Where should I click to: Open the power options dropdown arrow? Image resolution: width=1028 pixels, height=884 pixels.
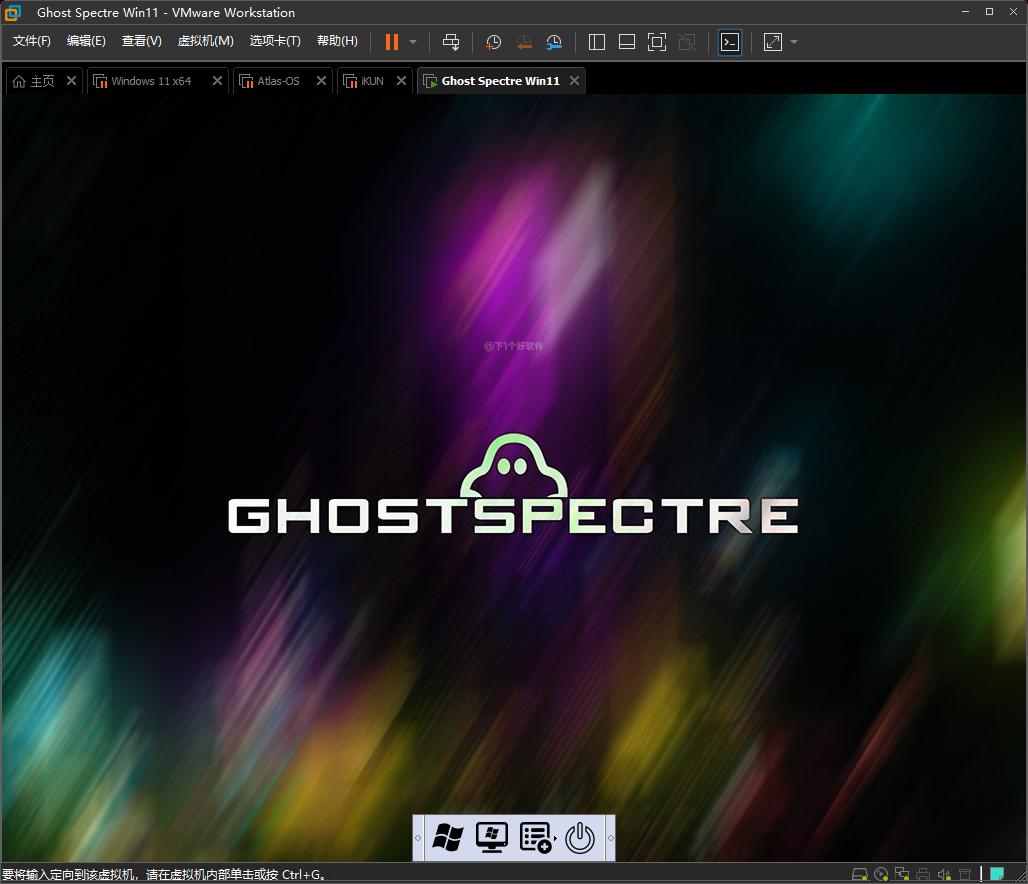coord(413,42)
